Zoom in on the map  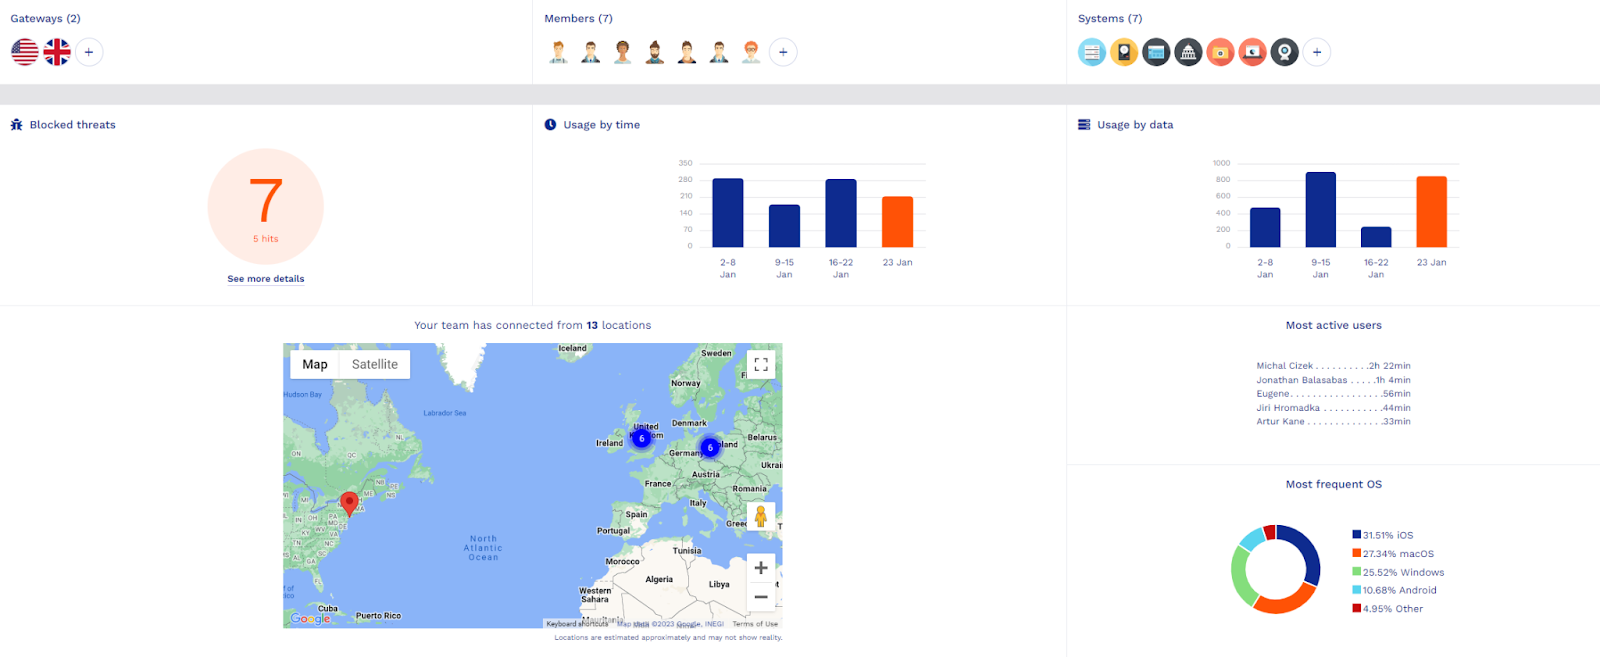[x=761, y=568]
